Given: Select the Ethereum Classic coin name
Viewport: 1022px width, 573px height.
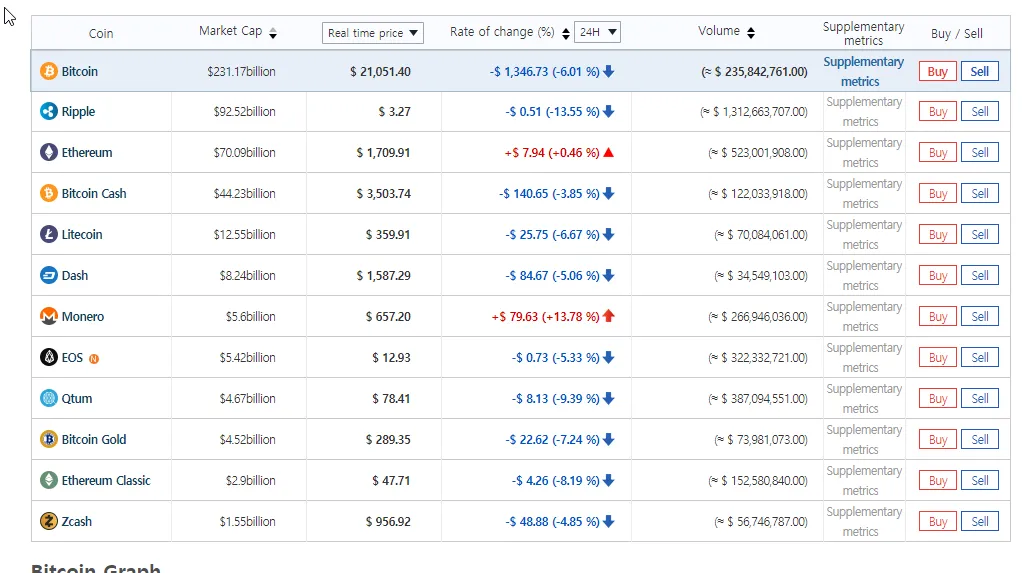Looking at the screenshot, I should (x=106, y=480).
